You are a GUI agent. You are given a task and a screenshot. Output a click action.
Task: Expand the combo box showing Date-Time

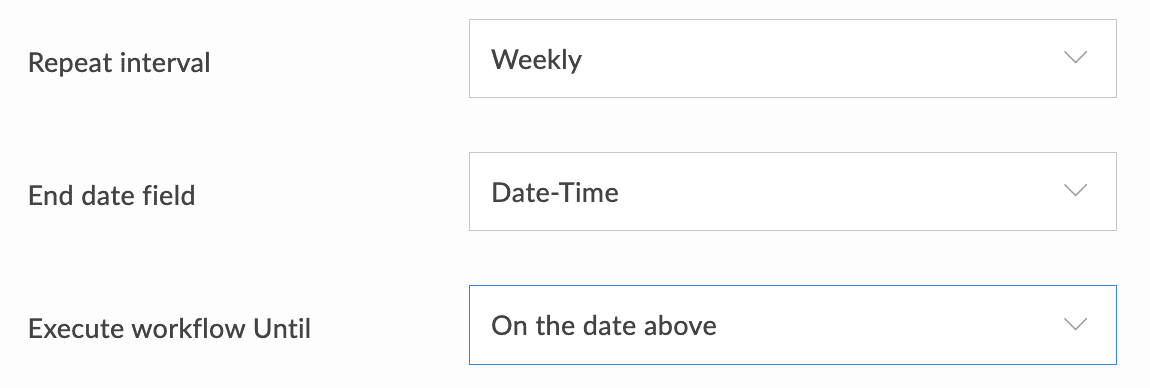pos(793,191)
